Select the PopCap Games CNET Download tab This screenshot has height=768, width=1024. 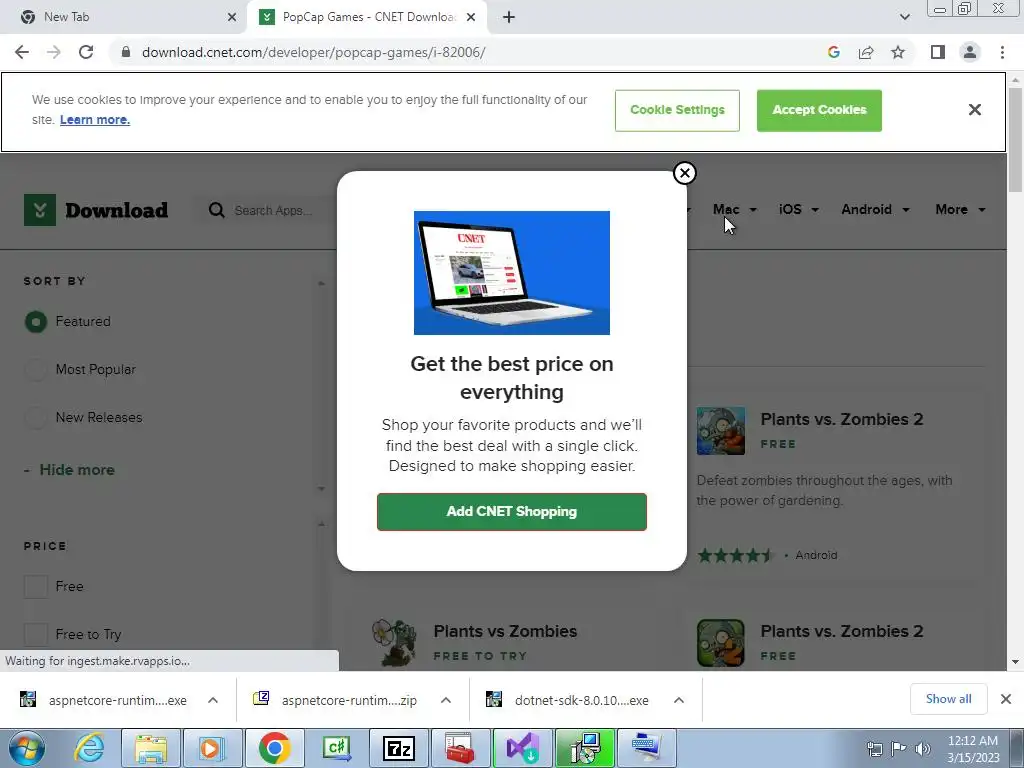coord(368,17)
